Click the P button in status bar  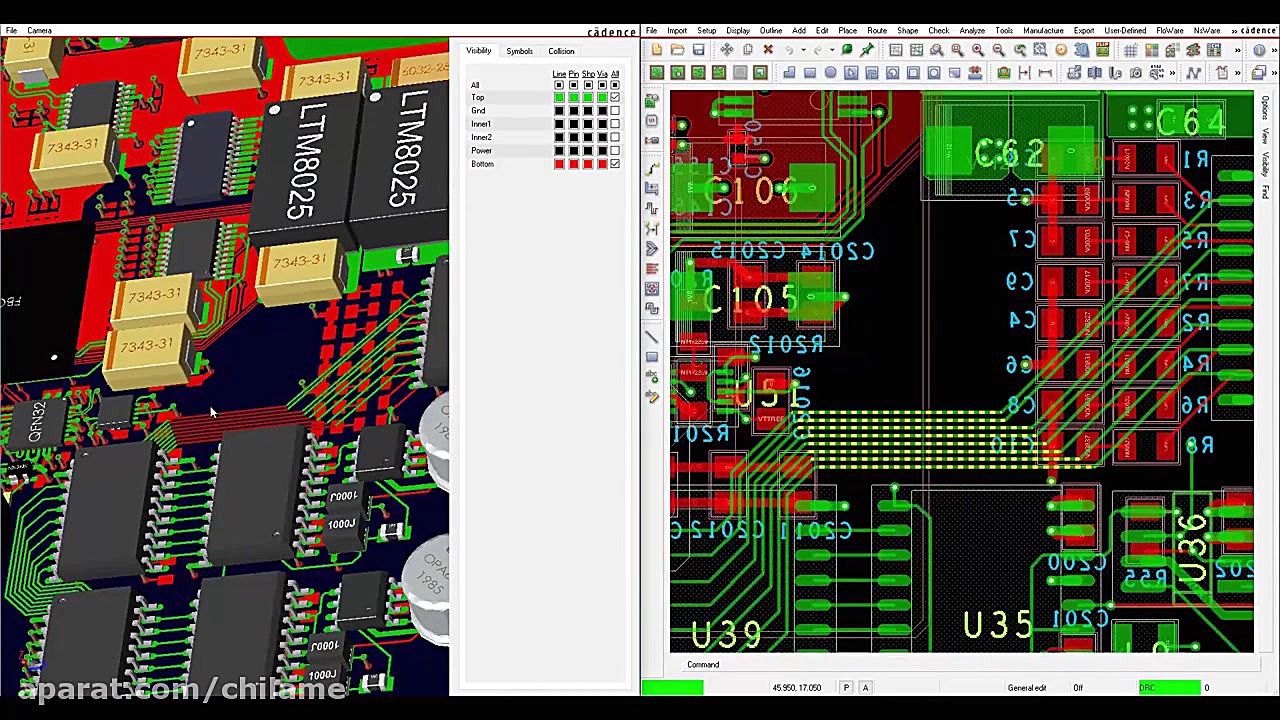846,688
